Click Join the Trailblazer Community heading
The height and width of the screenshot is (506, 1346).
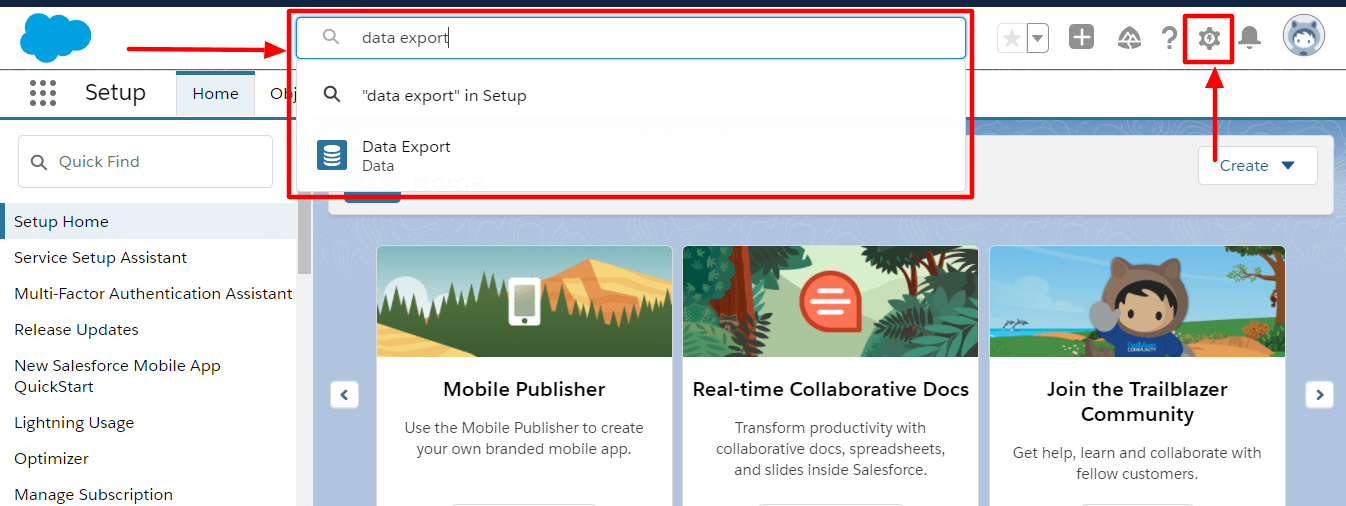point(1137,401)
